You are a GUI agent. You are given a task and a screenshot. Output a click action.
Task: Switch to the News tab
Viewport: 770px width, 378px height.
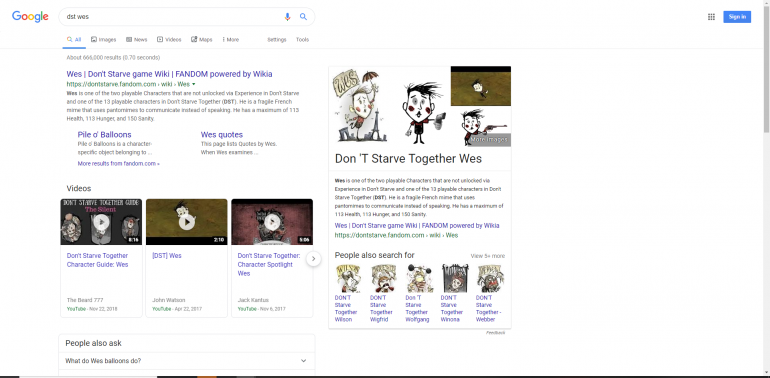click(x=137, y=40)
